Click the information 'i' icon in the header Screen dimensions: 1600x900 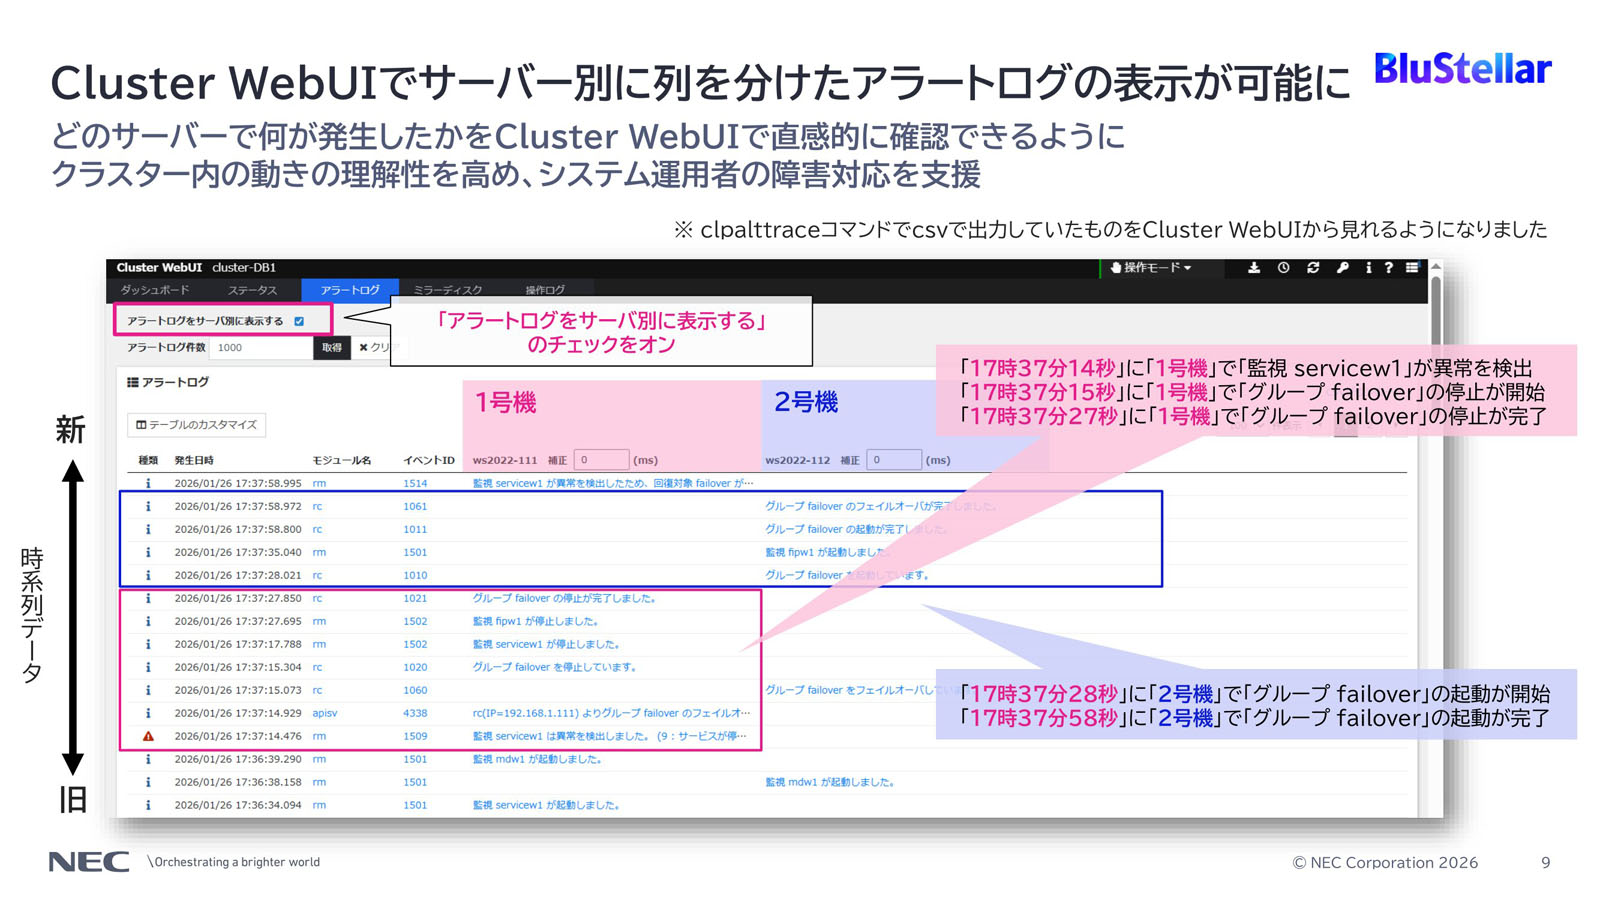click(x=1368, y=268)
